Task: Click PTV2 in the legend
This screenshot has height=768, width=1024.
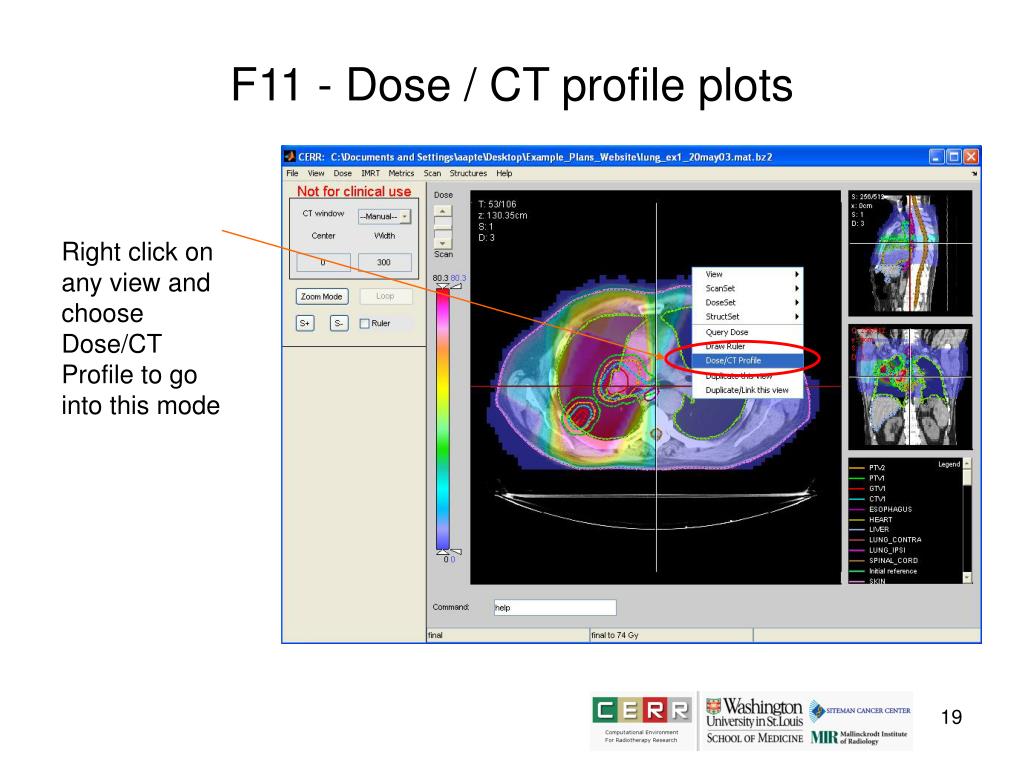Action: point(876,468)
